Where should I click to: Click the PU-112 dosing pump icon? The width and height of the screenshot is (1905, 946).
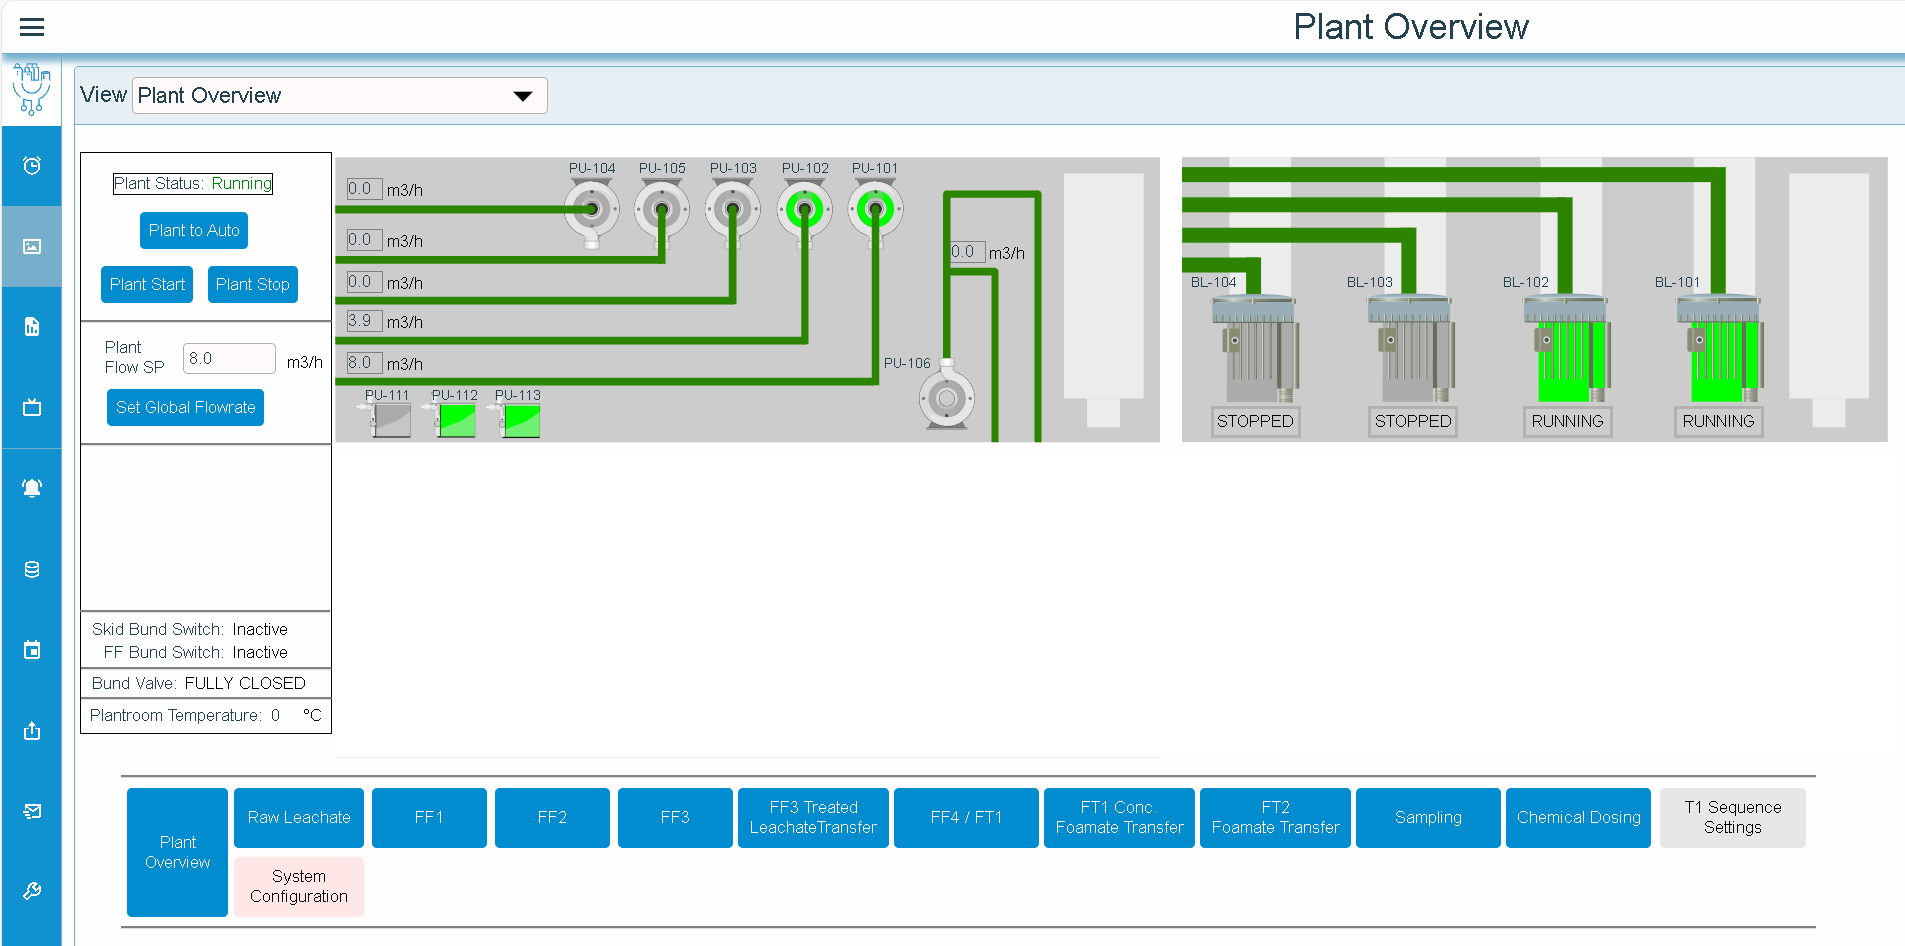(x=456, y=420)
